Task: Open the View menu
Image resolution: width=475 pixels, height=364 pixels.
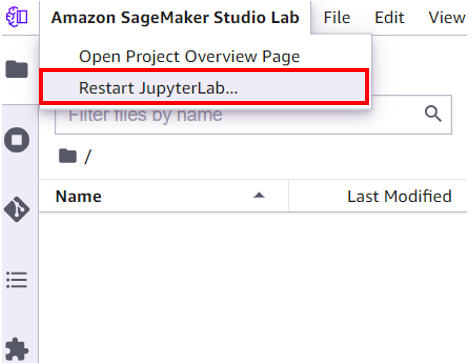Action: pyautogui.click(x=446, y=17)
